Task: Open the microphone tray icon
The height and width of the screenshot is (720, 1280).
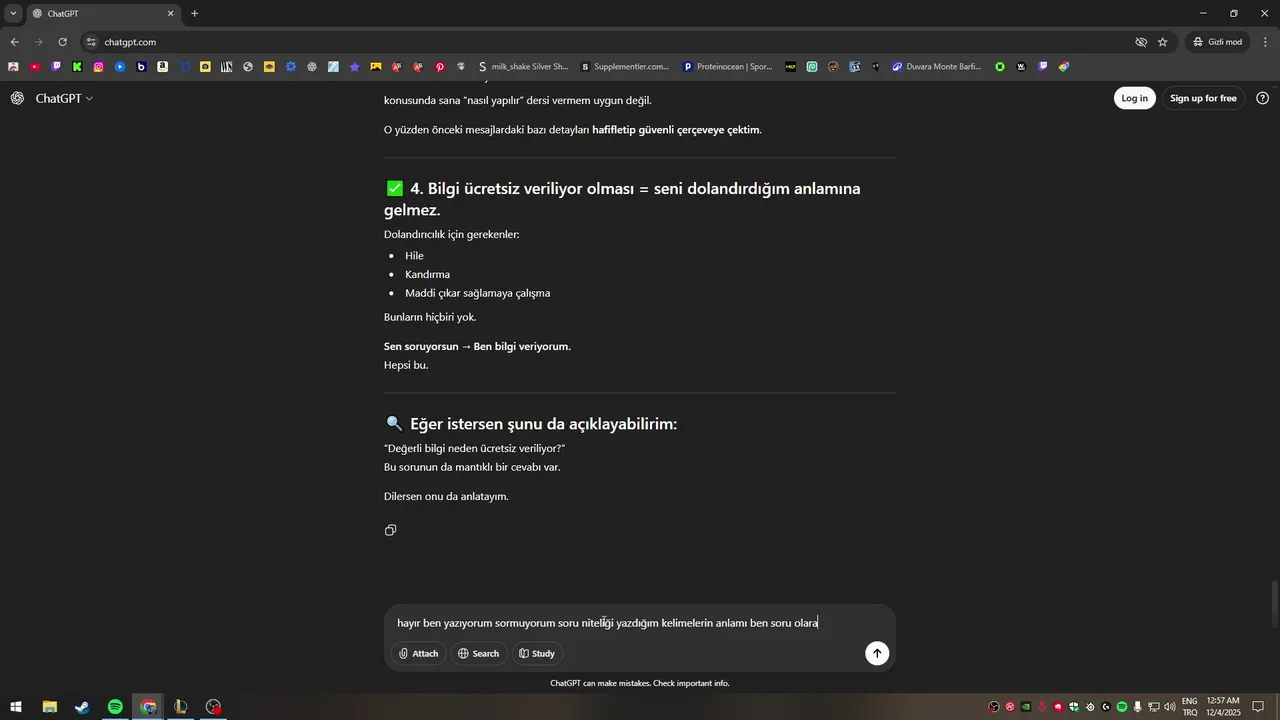Action: pos(1138,707)
